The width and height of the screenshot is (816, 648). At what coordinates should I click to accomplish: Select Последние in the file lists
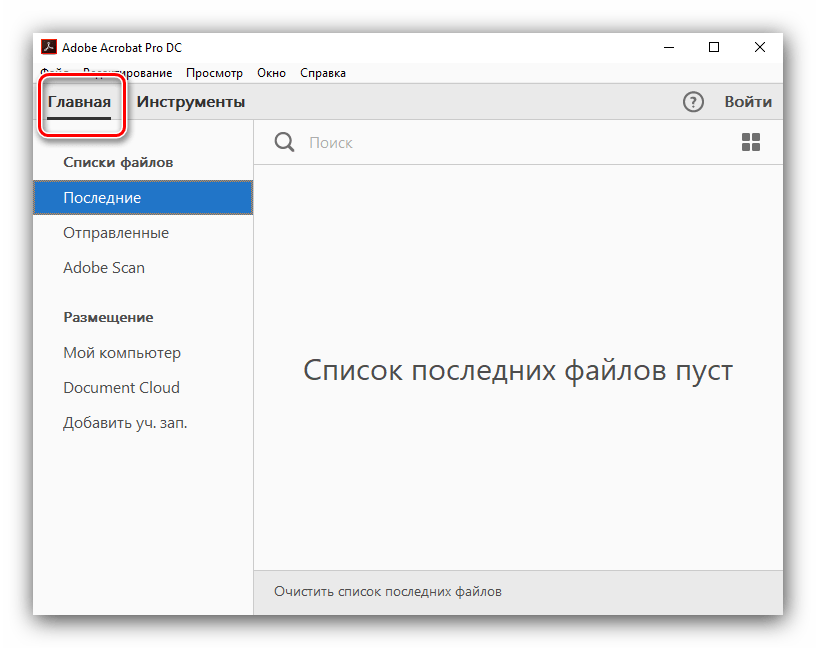pos(102,198)
